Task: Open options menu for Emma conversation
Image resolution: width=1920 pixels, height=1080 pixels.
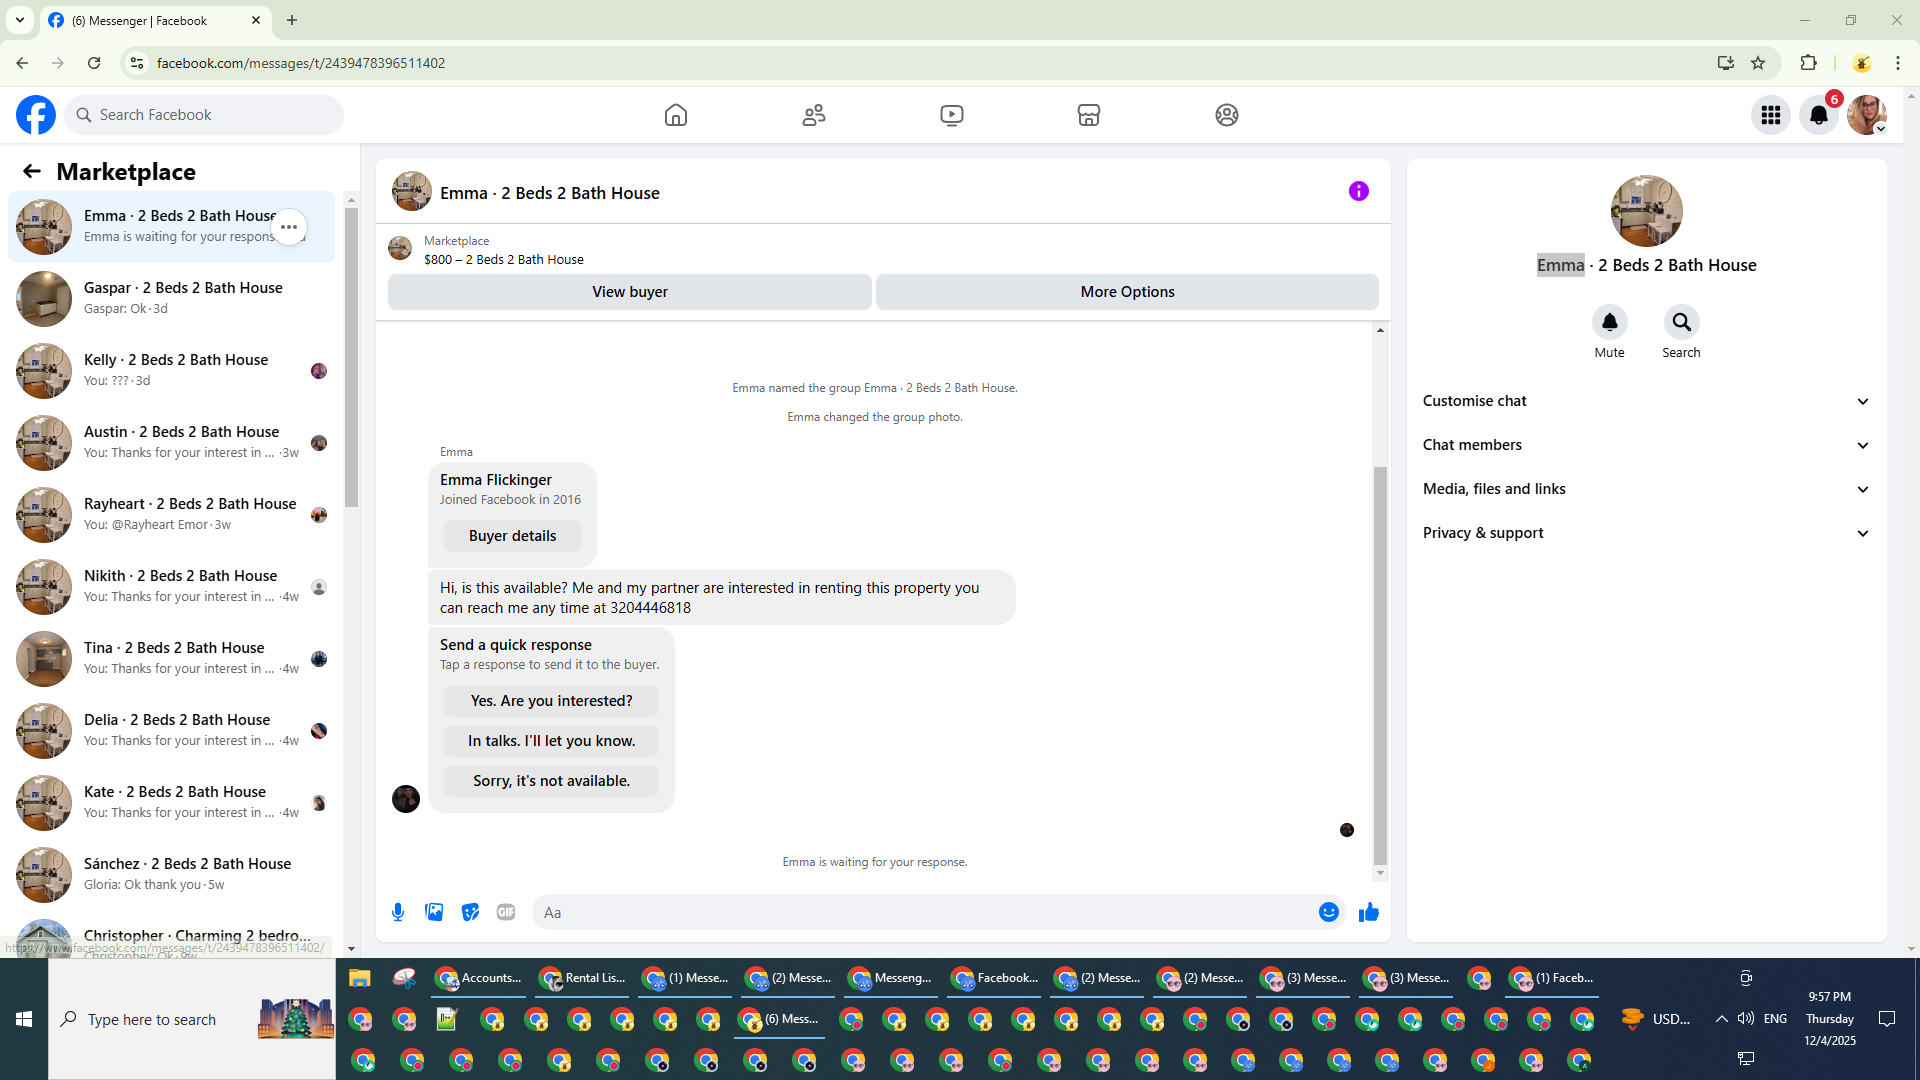Action: [x=289, y=227]
